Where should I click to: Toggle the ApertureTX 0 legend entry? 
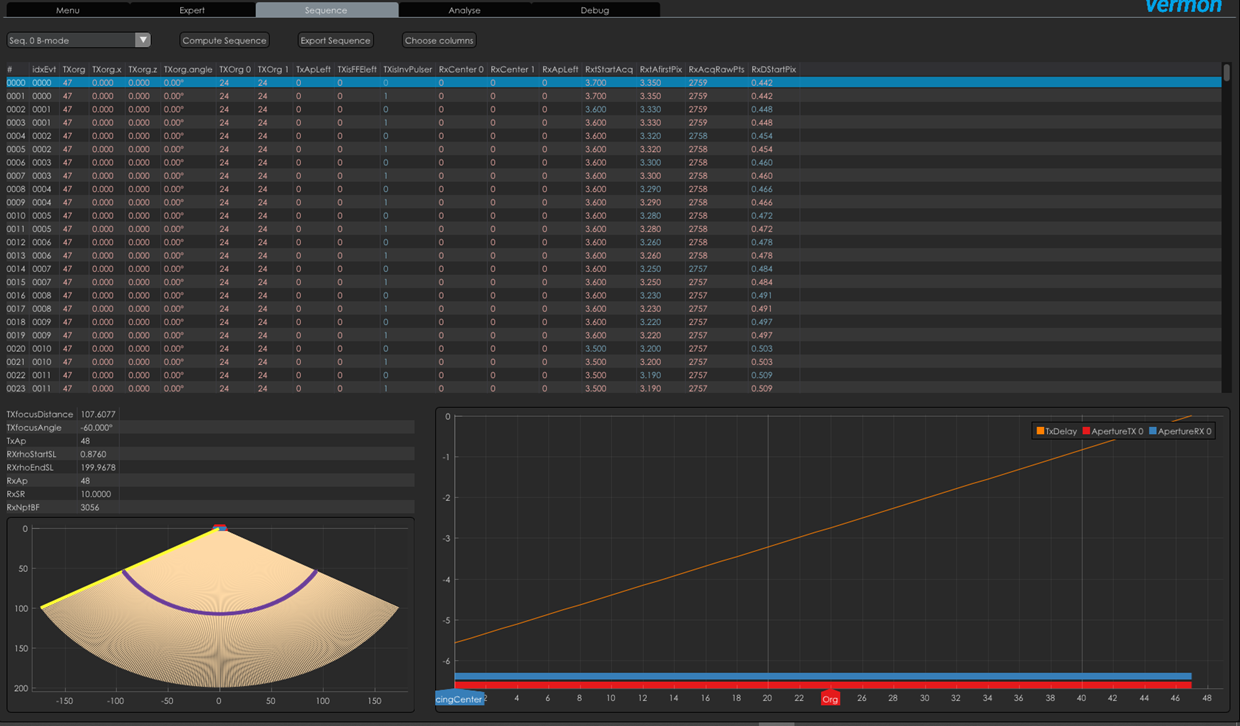point(1118,430)
